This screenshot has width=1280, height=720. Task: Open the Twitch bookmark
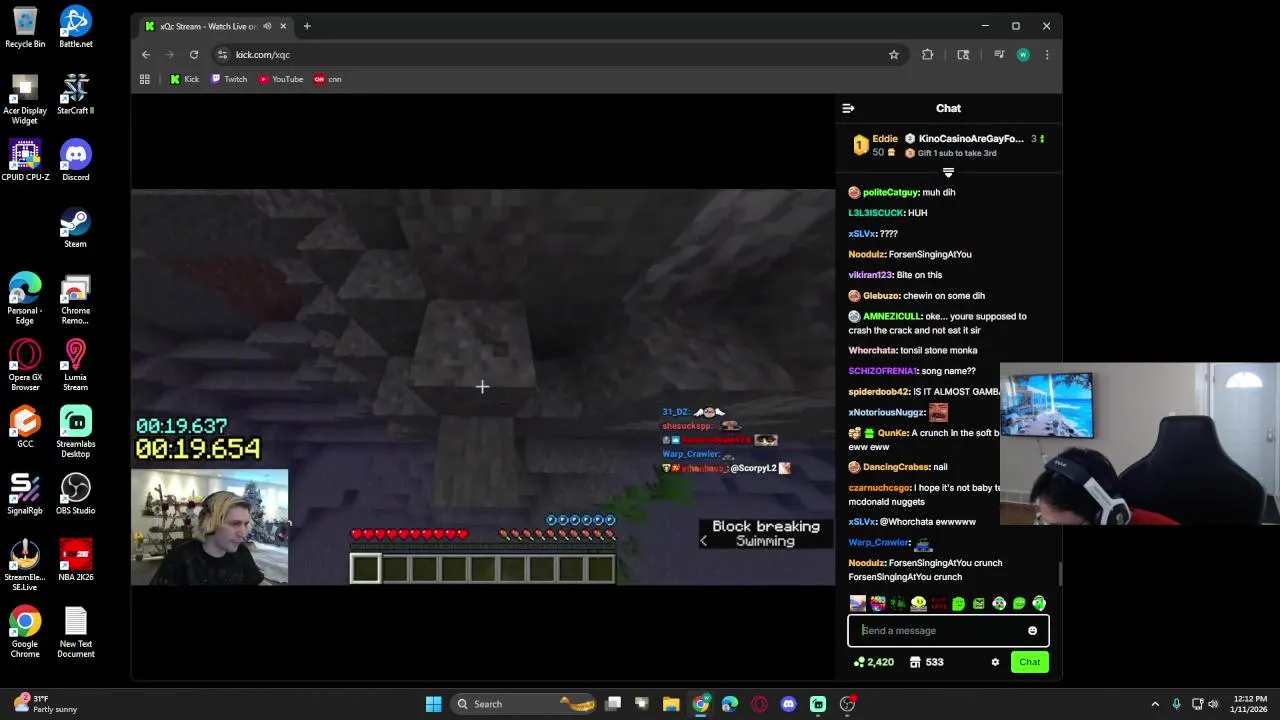229,79
